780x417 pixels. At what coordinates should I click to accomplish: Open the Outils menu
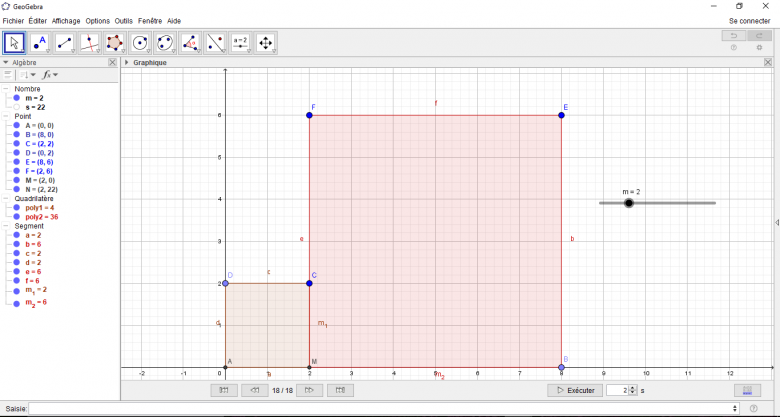click(123, 20)
